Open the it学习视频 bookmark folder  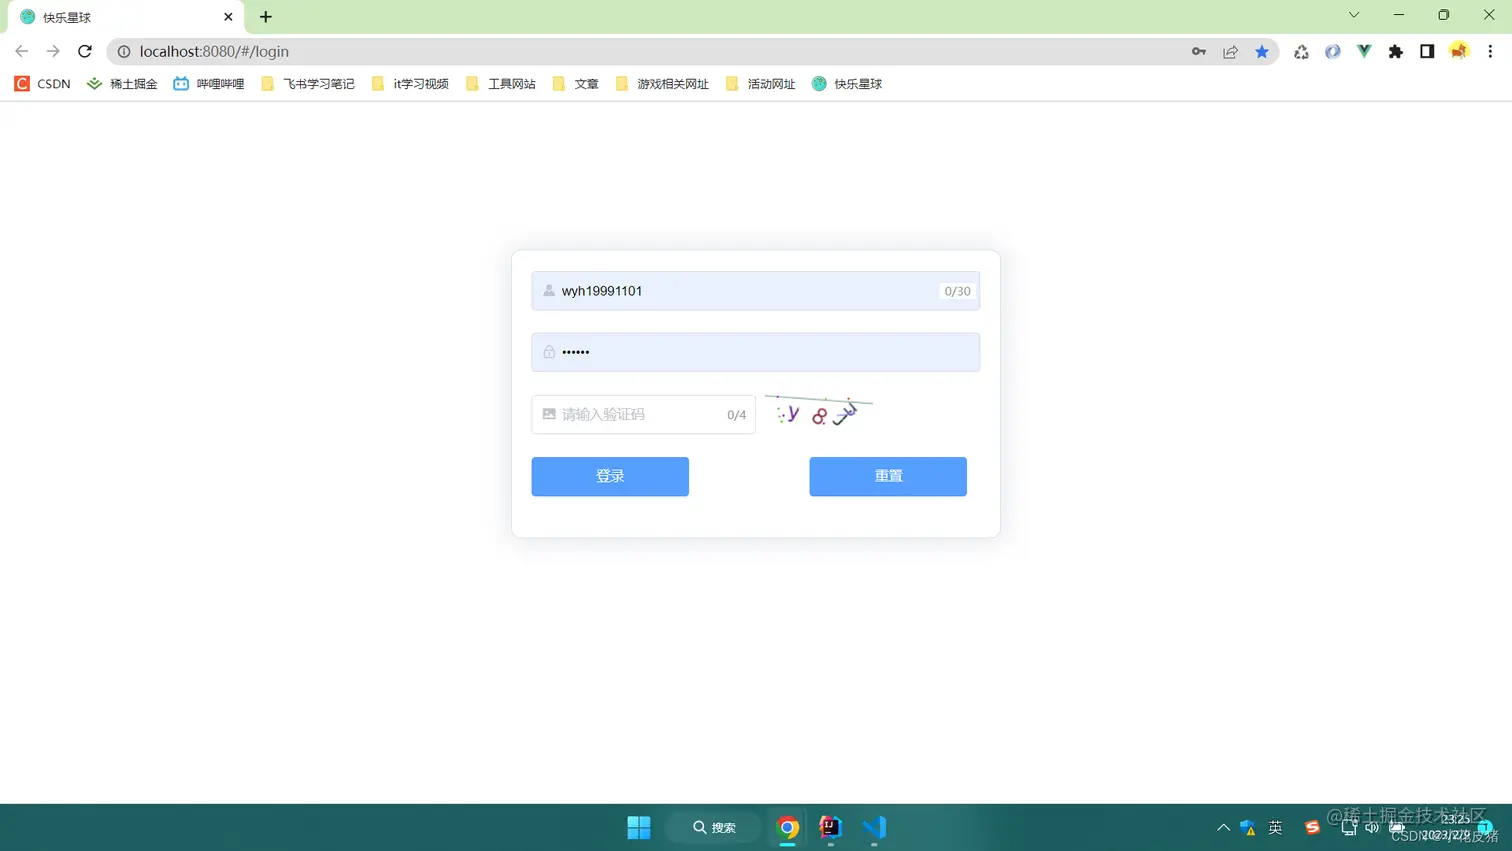click(410, 84)
